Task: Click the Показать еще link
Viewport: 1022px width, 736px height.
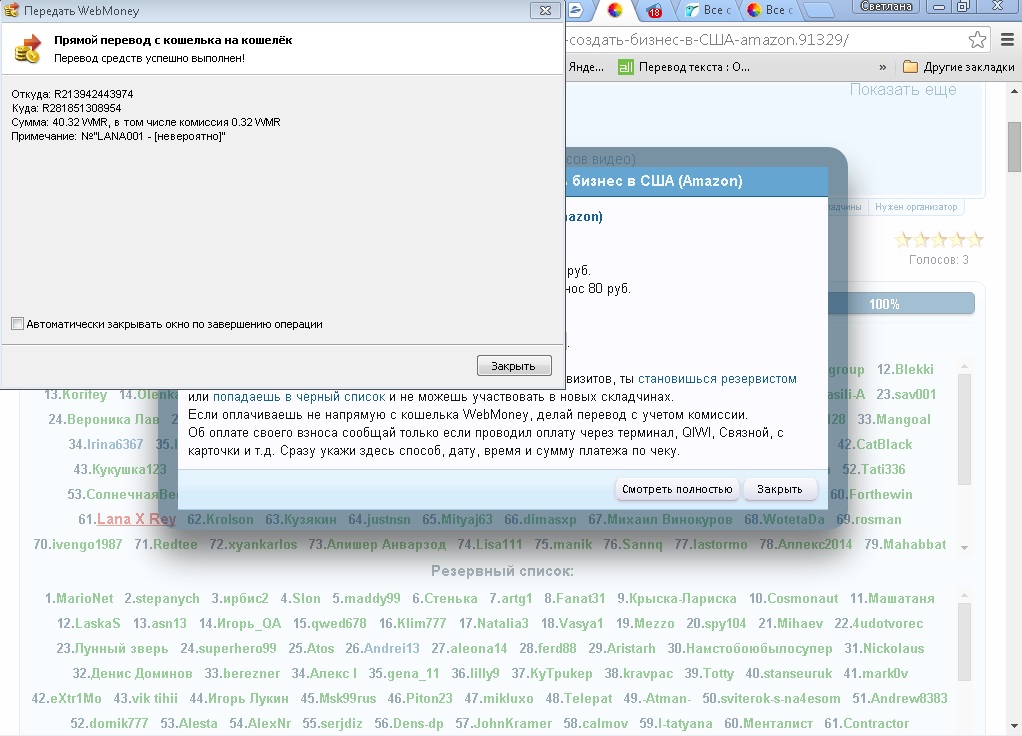Action: coord(903,90)
